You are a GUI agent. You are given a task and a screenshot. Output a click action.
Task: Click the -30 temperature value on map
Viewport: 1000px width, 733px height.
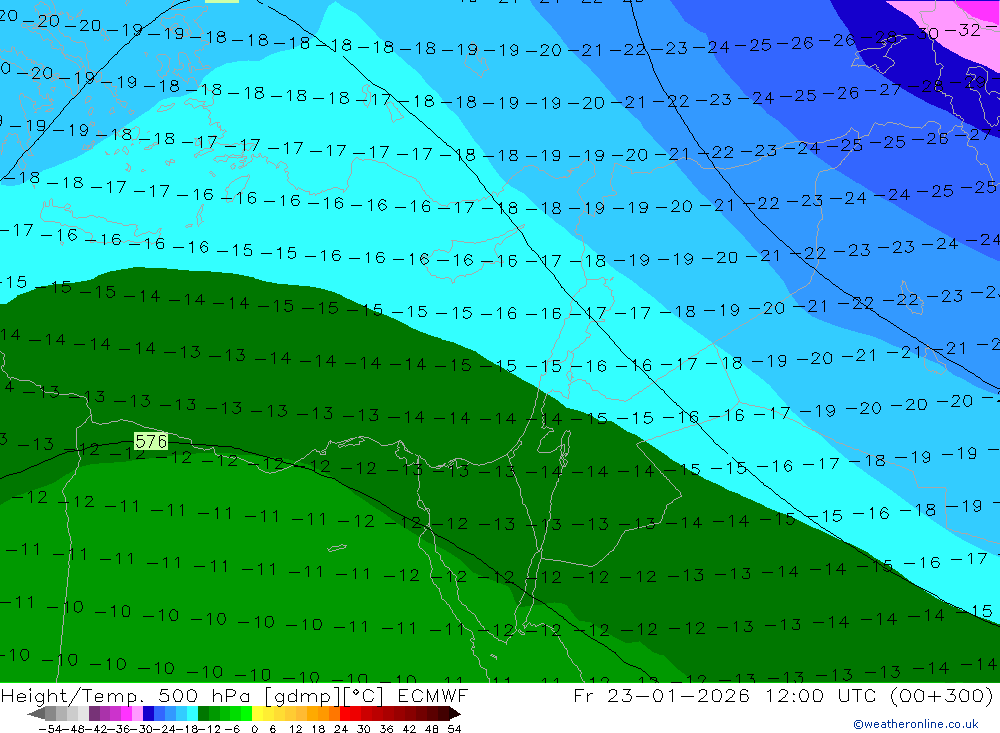click(x=920, y=33)
